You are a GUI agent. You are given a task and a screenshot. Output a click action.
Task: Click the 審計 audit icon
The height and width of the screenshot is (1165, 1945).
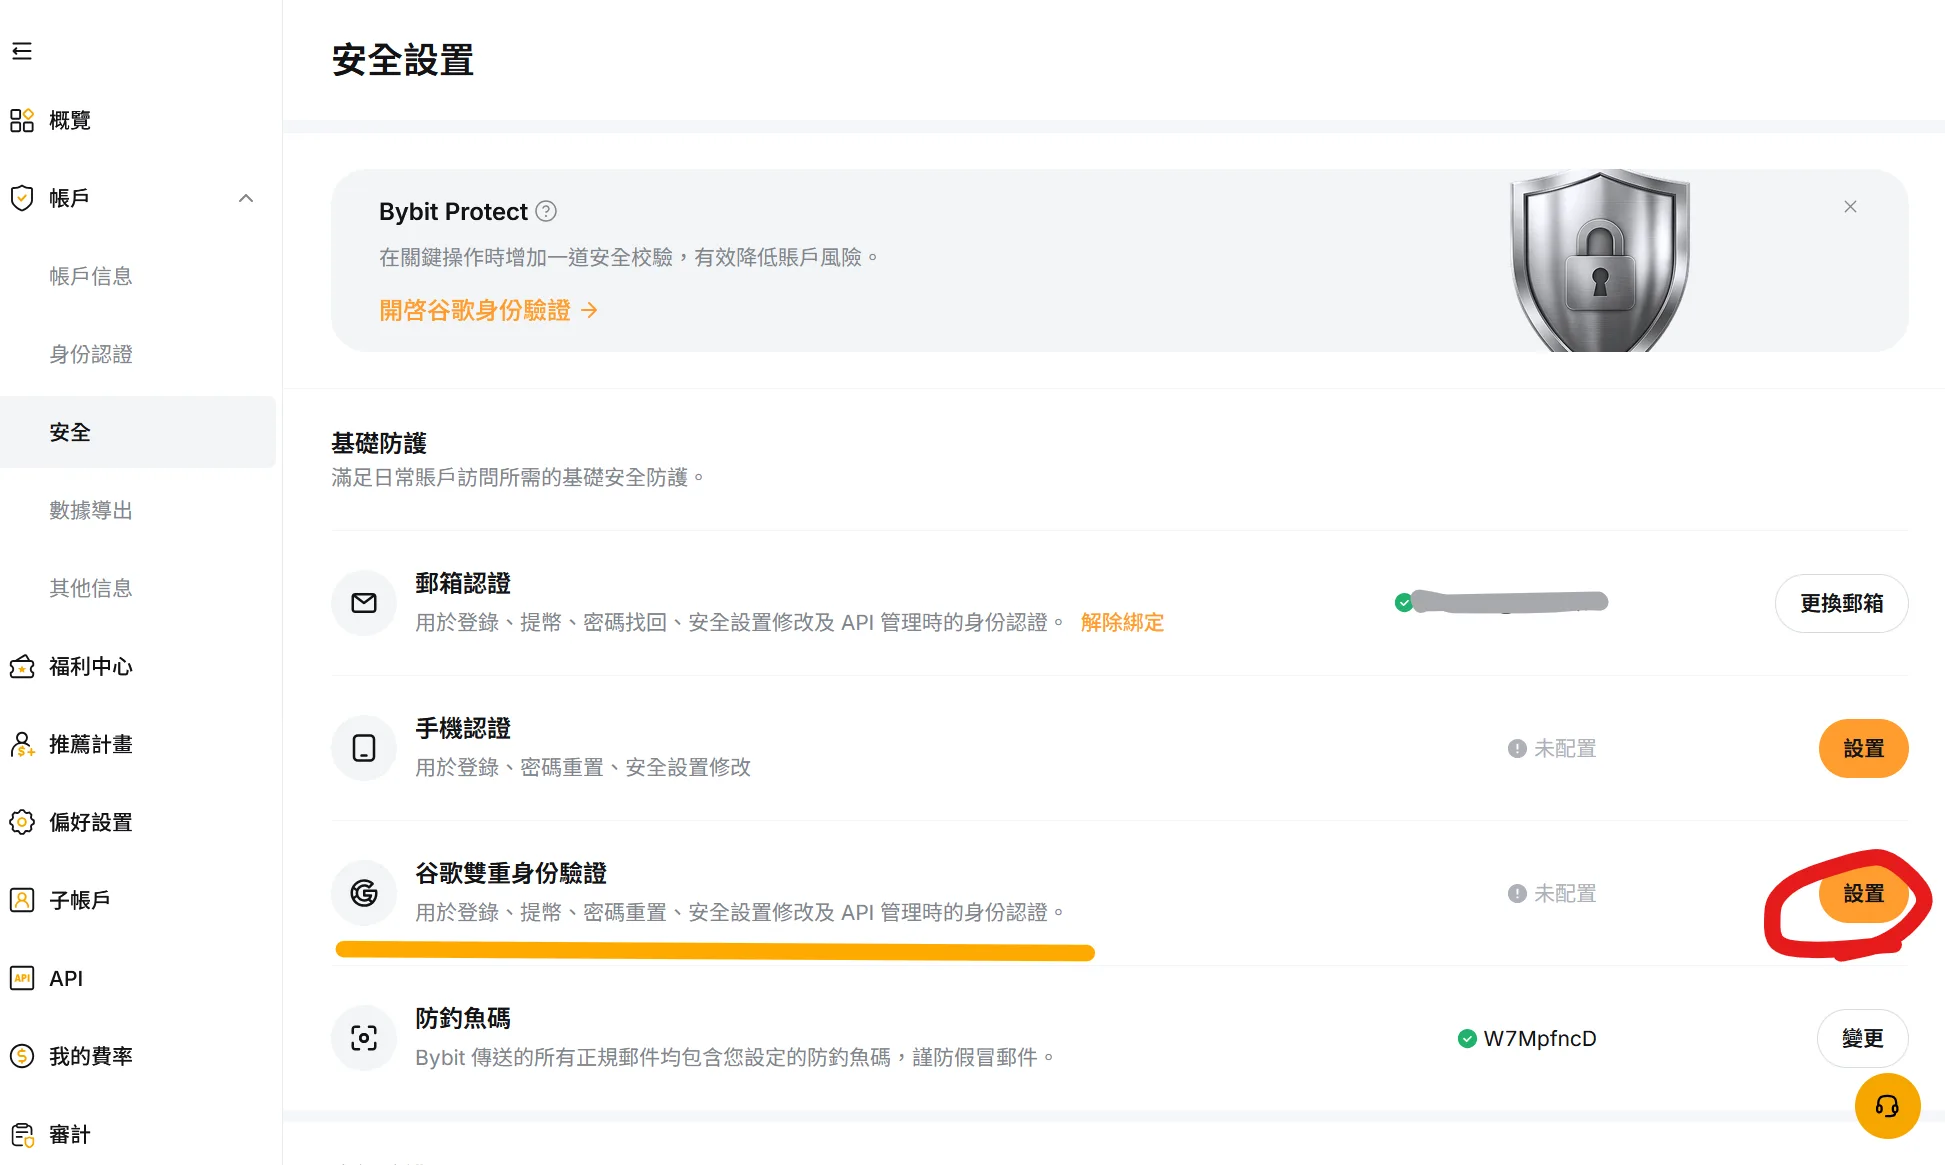22,1134
